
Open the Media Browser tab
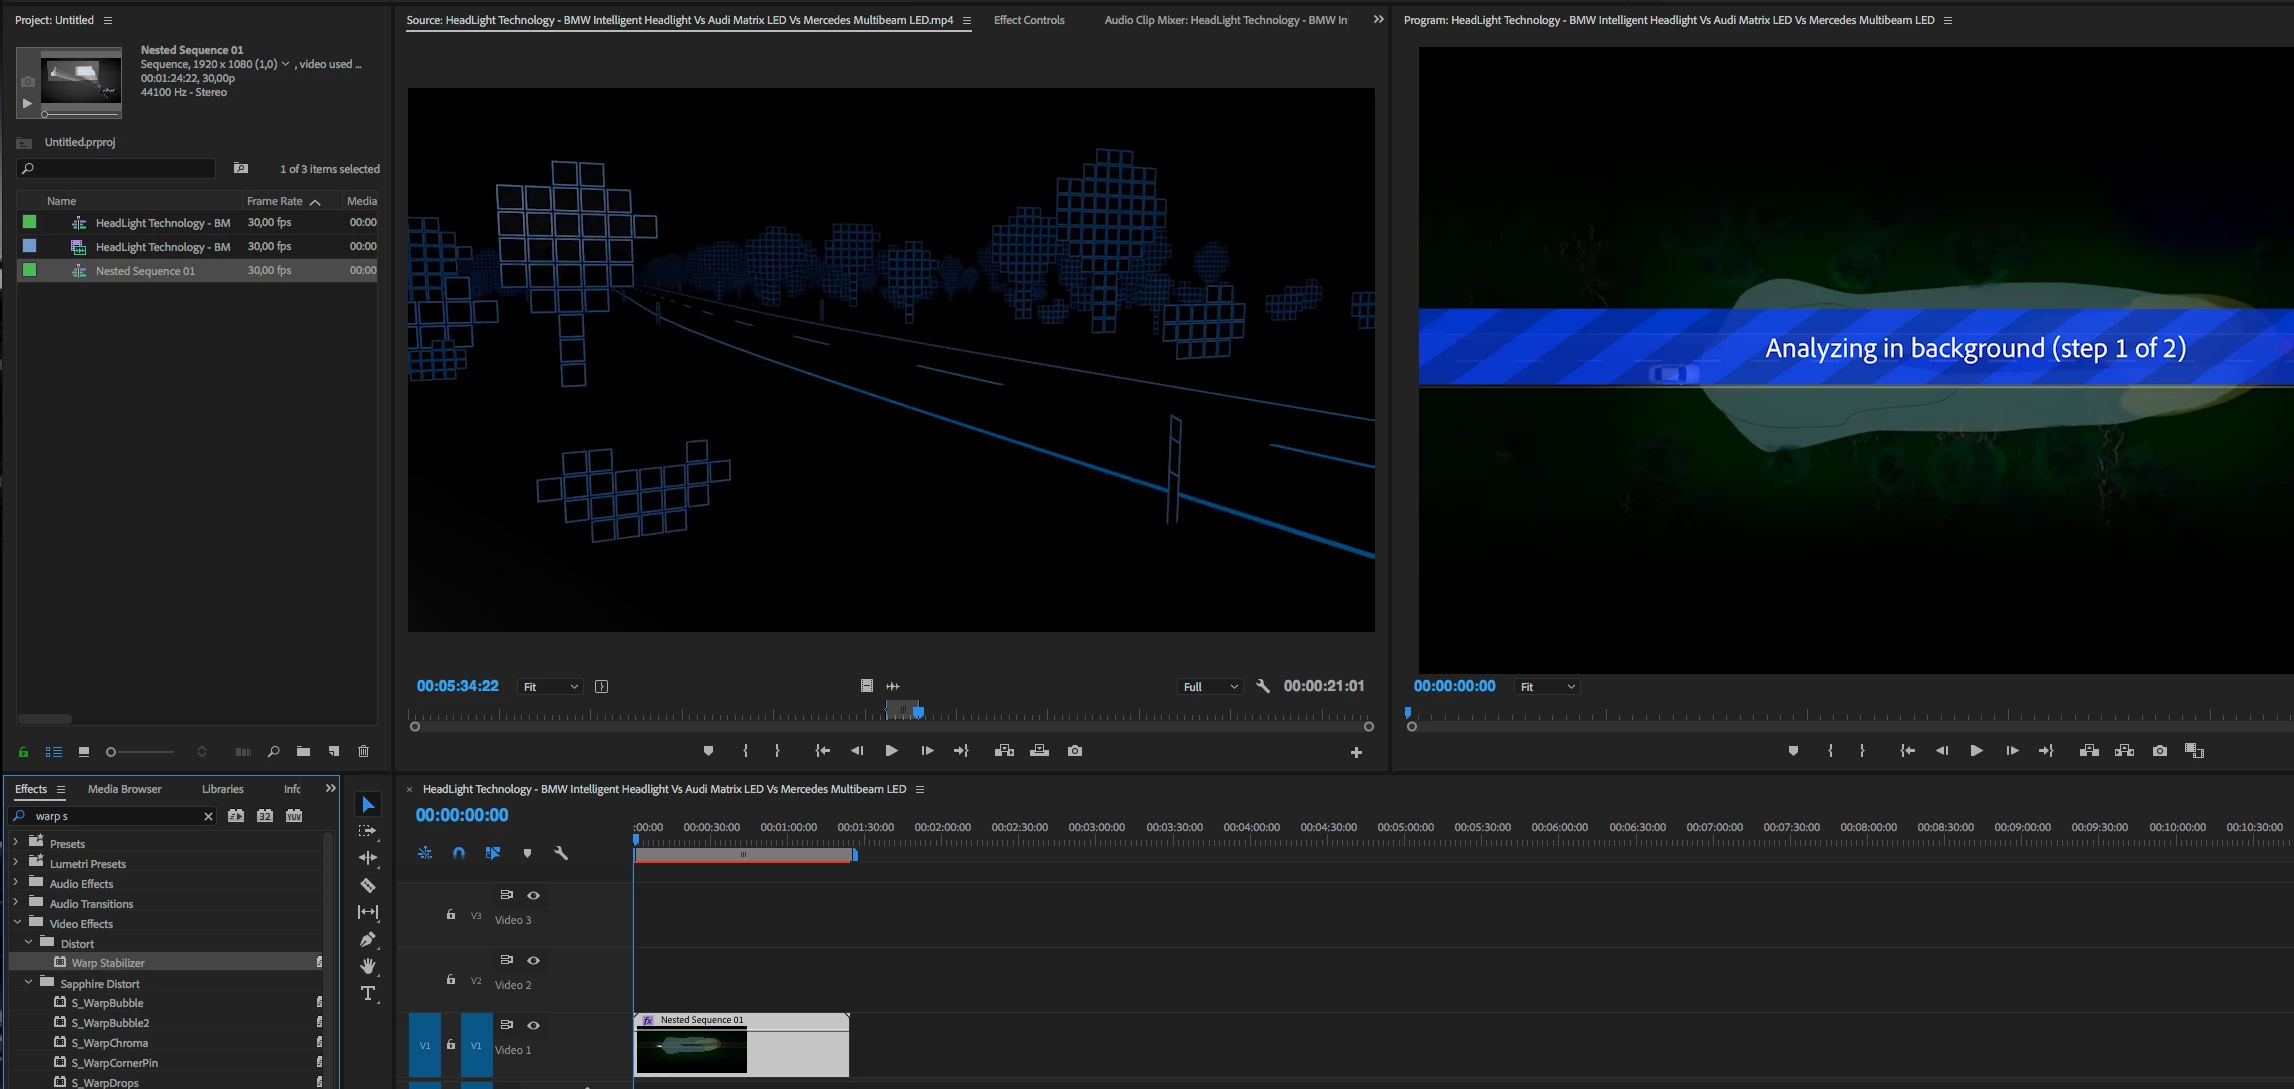(x=124, y=789)
